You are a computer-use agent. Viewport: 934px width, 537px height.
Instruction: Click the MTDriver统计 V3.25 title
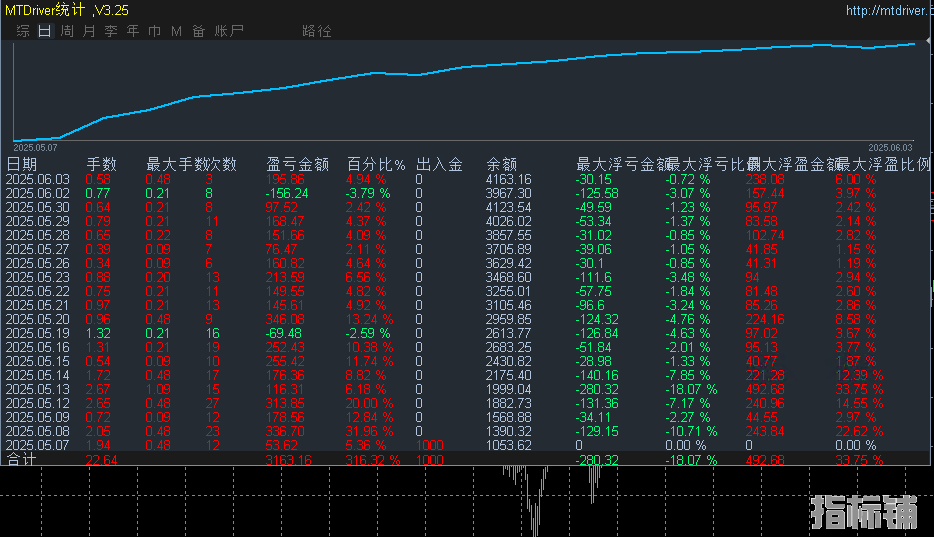click(66, 10)
